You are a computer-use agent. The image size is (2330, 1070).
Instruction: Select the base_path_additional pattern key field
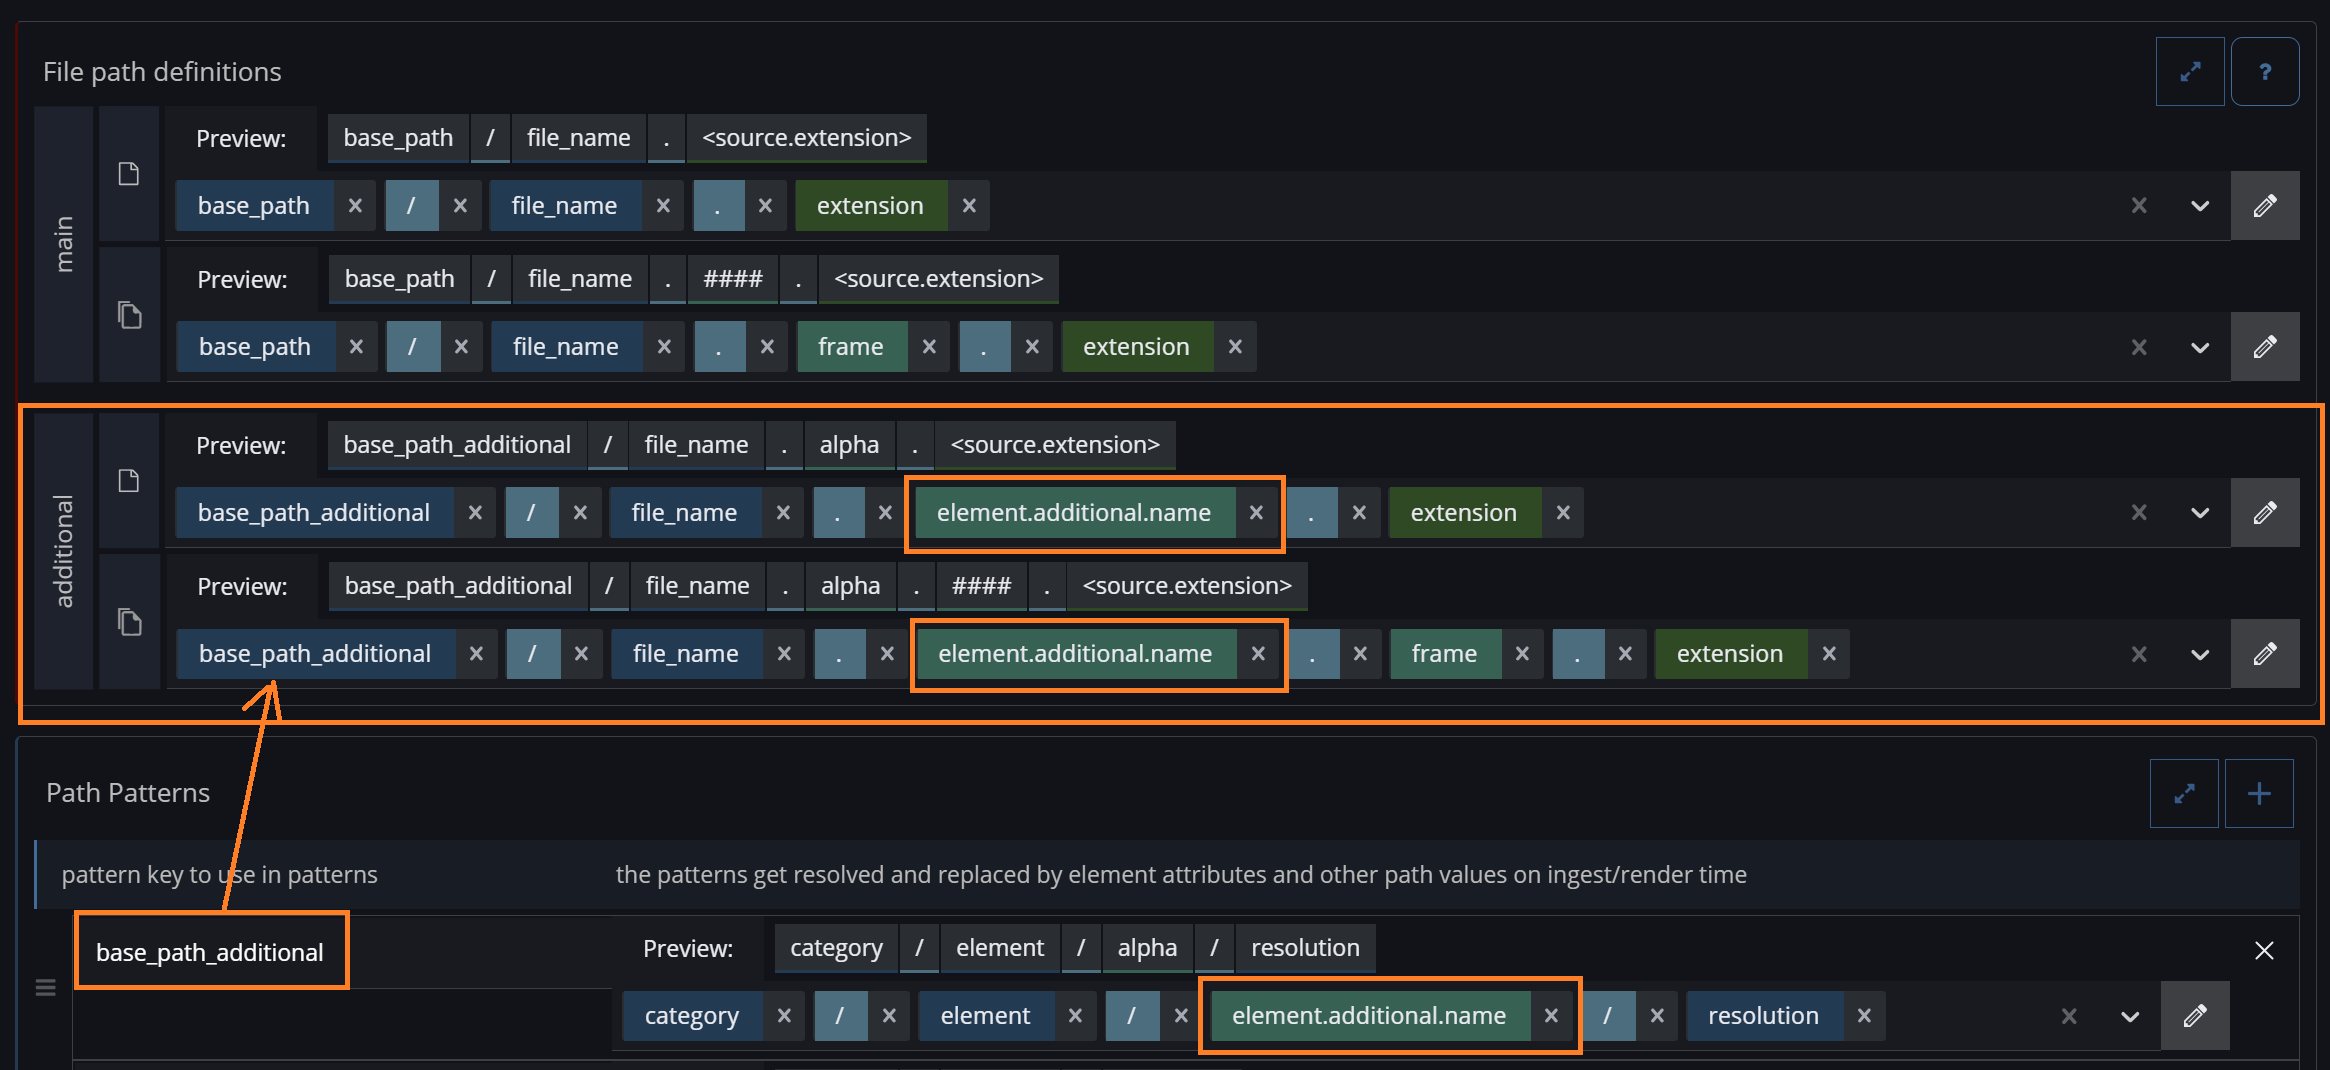pyautogui.click(x=210, y=952)
